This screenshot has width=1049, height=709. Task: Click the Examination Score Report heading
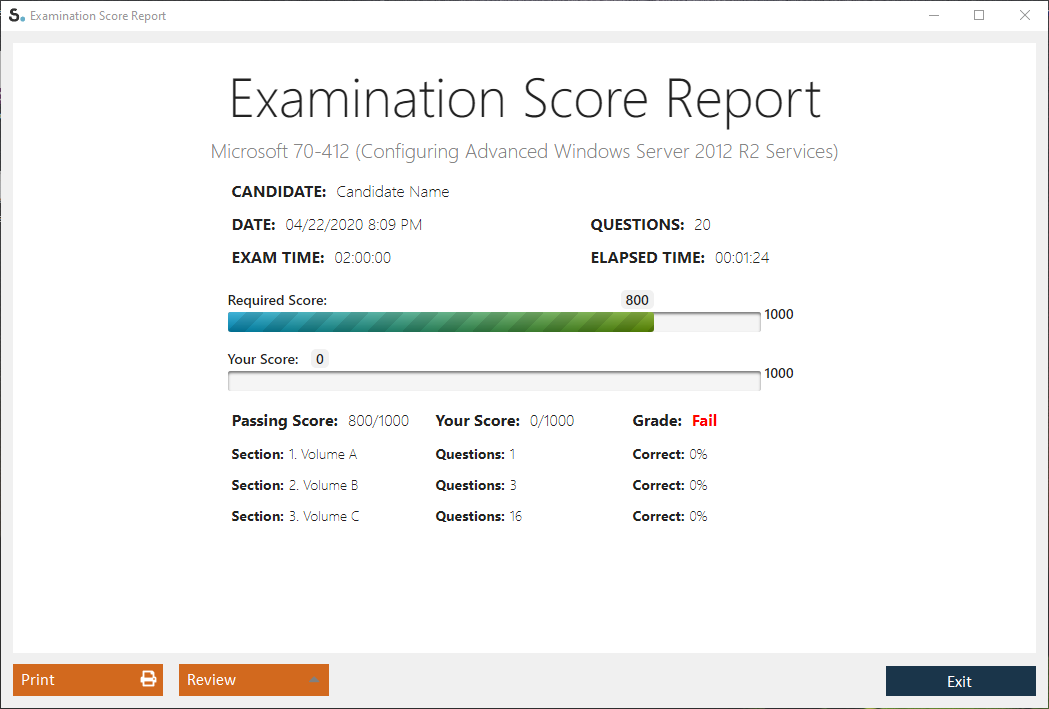pos(525,99)
